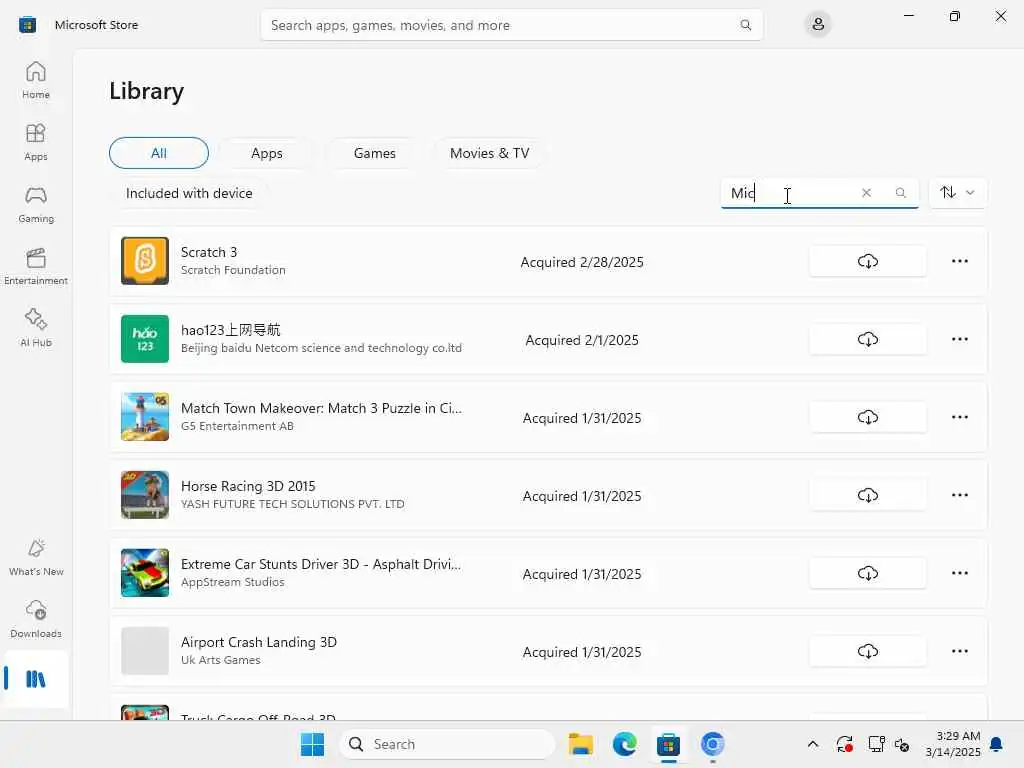Open more options for Airport Crash Landing
Viewport: 1024px width, 768px height.
[959, 651]
